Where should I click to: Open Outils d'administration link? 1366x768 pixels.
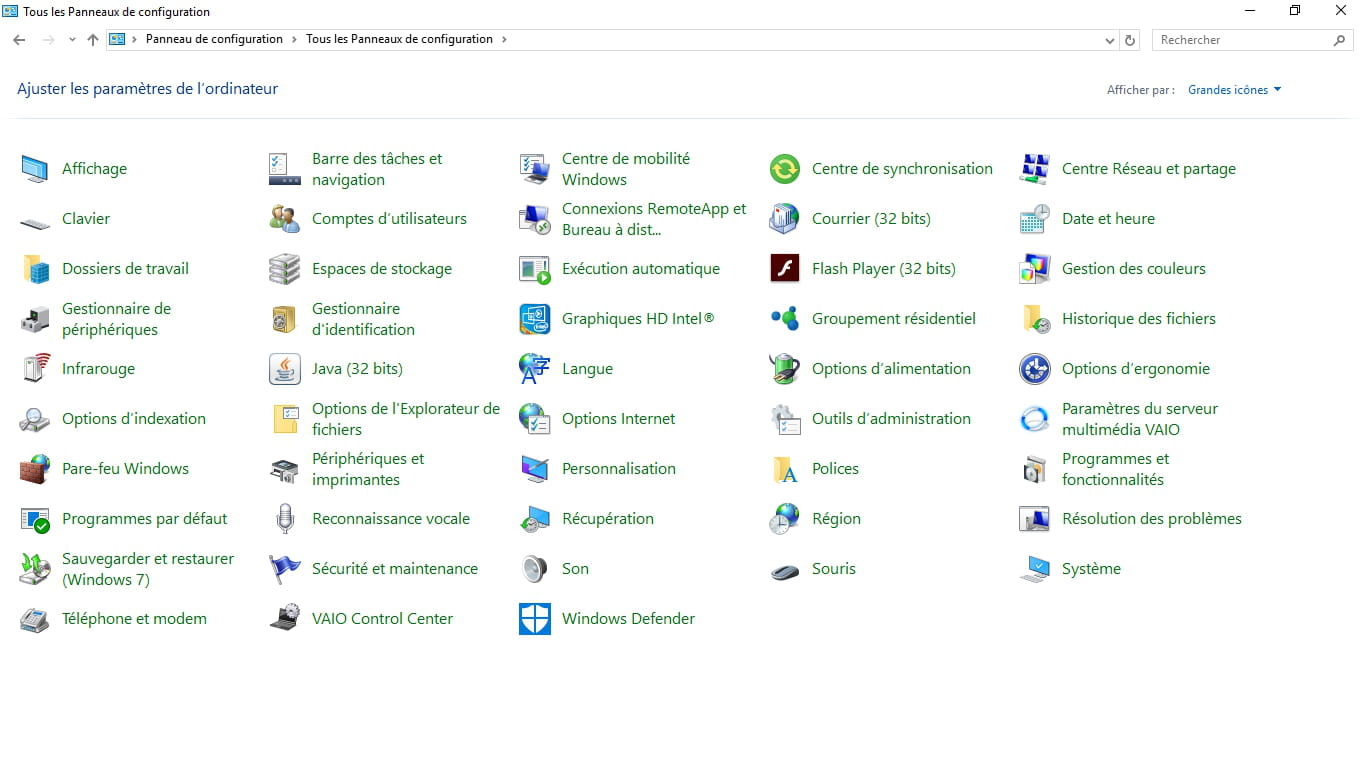pos(891,419)
